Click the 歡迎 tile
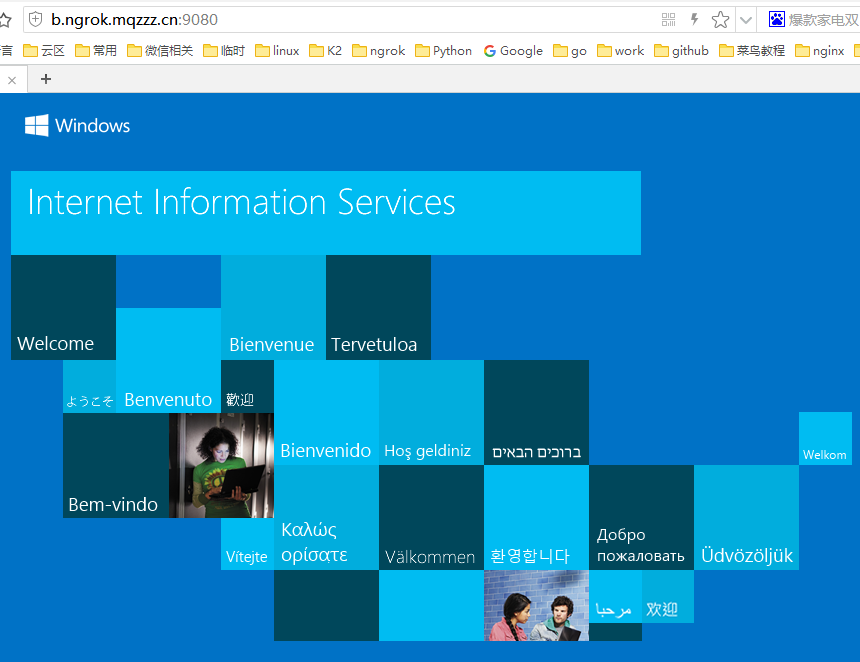 [x=247, y=387]
